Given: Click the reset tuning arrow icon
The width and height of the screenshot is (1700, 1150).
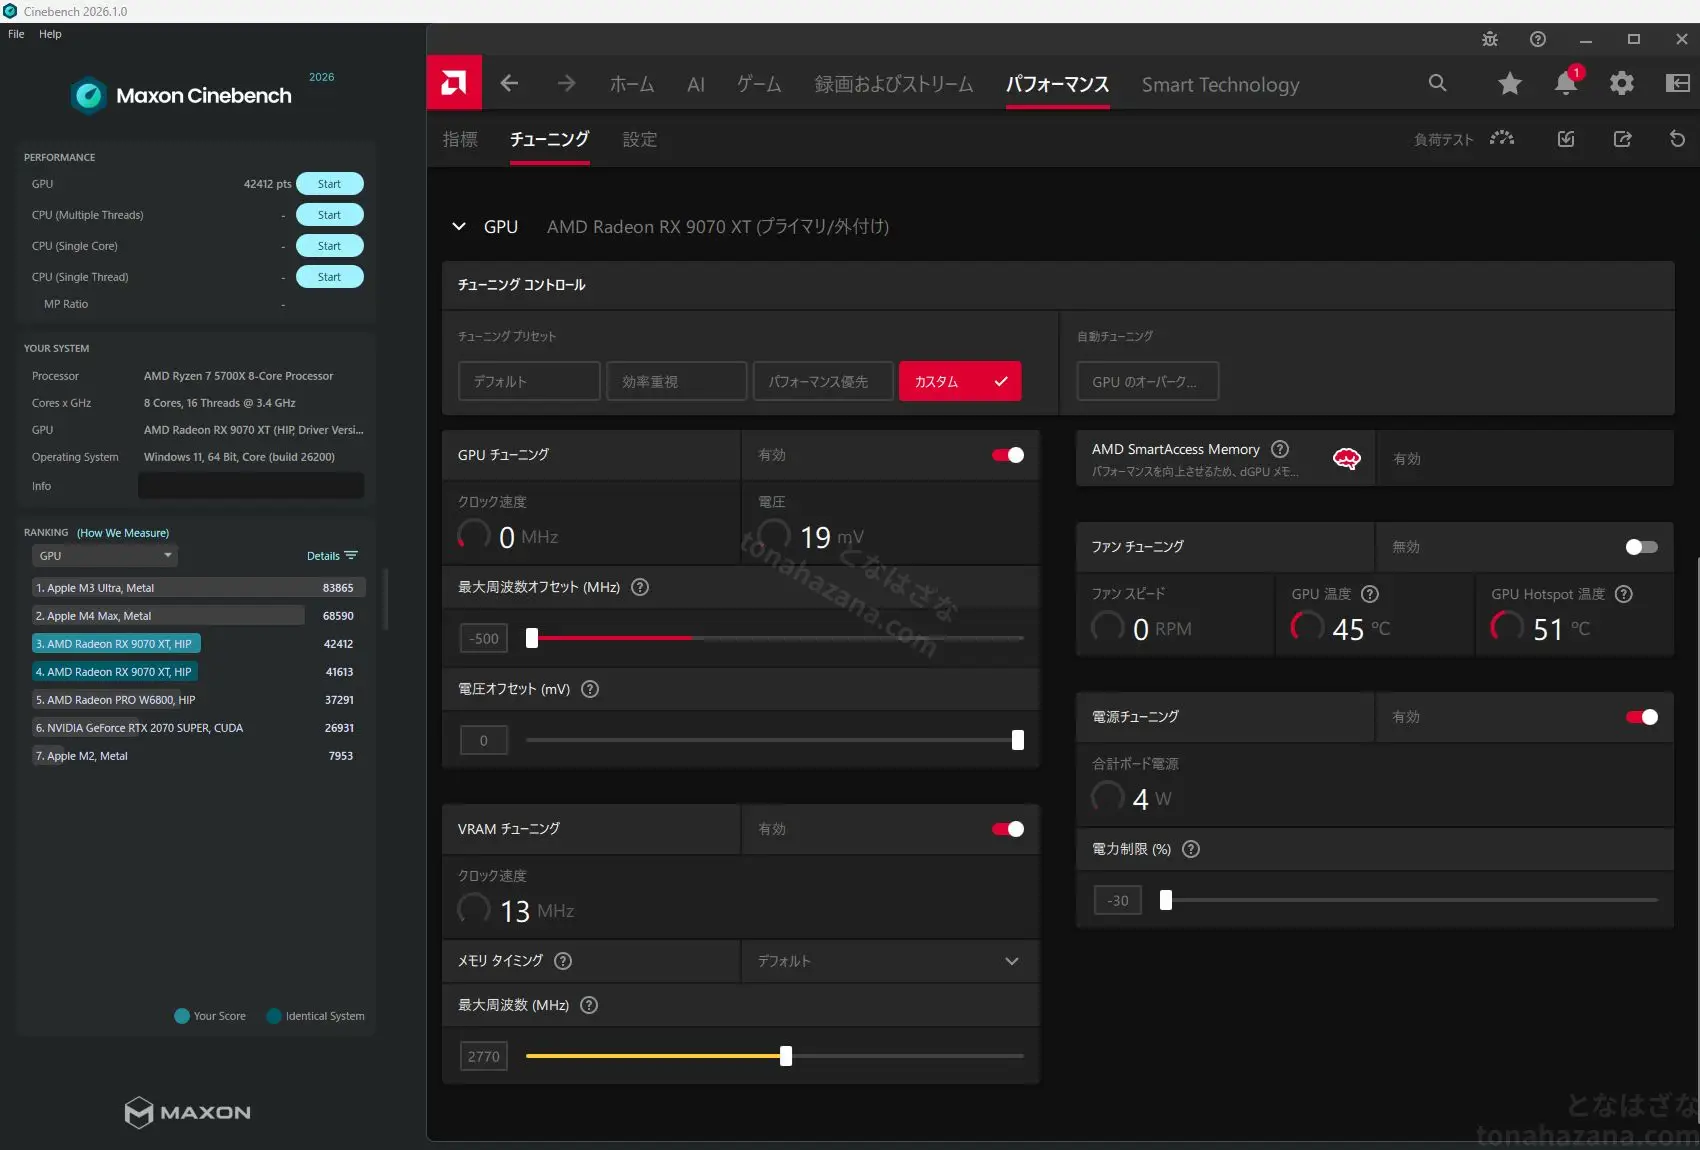Looking at the screenshot, I should (1677, 139).
